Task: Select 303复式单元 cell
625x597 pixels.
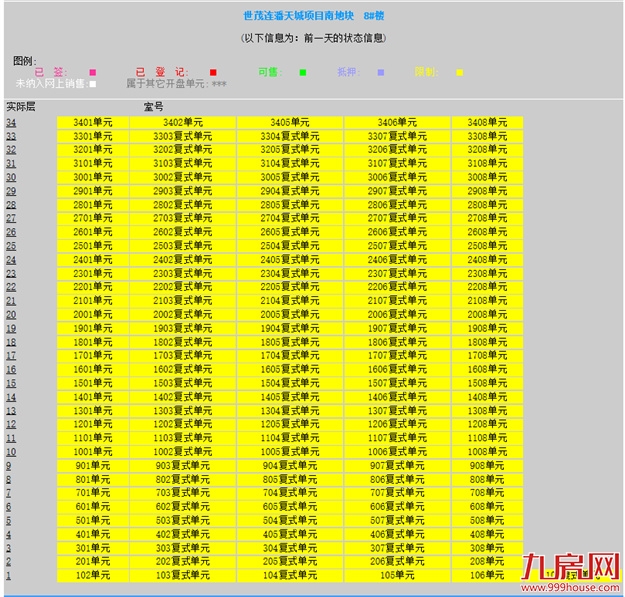Action: 183,548
